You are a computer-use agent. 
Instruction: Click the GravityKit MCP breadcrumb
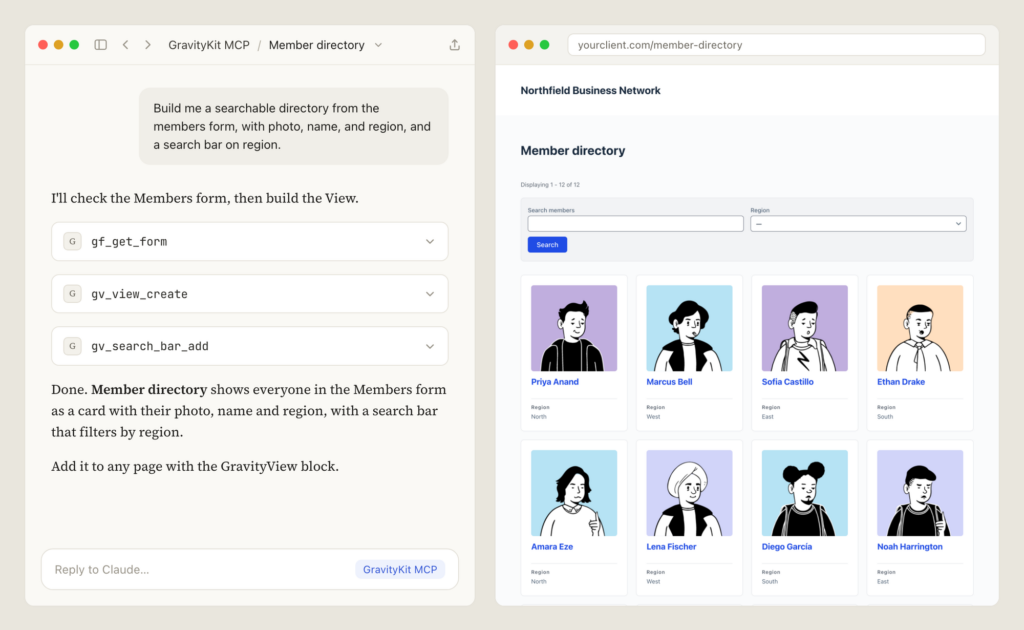pos(209,45)
